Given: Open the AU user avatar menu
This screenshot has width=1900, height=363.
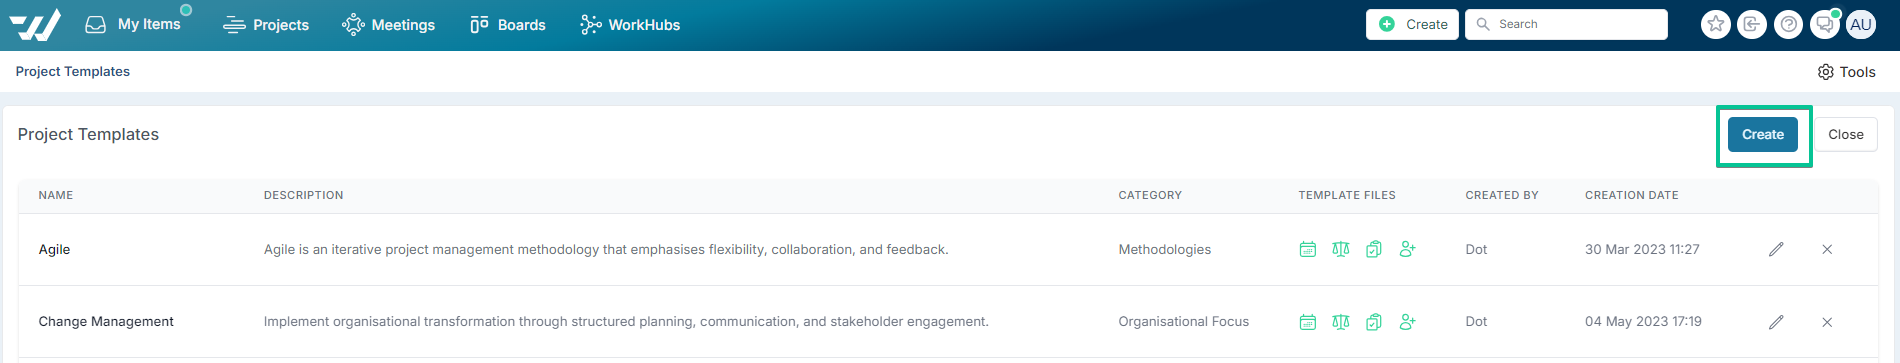Looking at the screenshot, I should click(1860, 24).
